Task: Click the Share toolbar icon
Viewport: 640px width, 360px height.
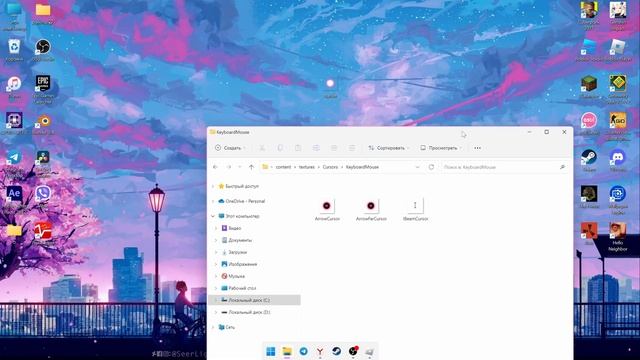Action: [334, 148]
